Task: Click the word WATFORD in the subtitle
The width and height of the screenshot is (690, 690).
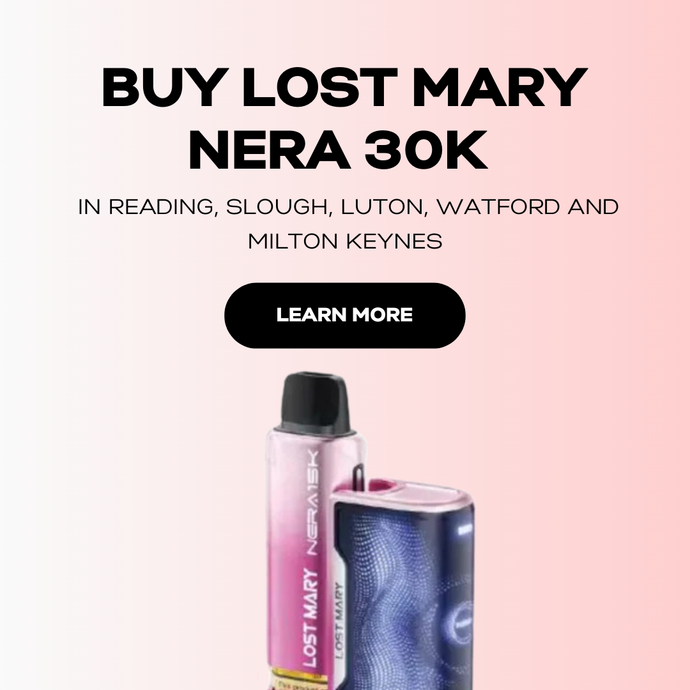Action: 499,207
